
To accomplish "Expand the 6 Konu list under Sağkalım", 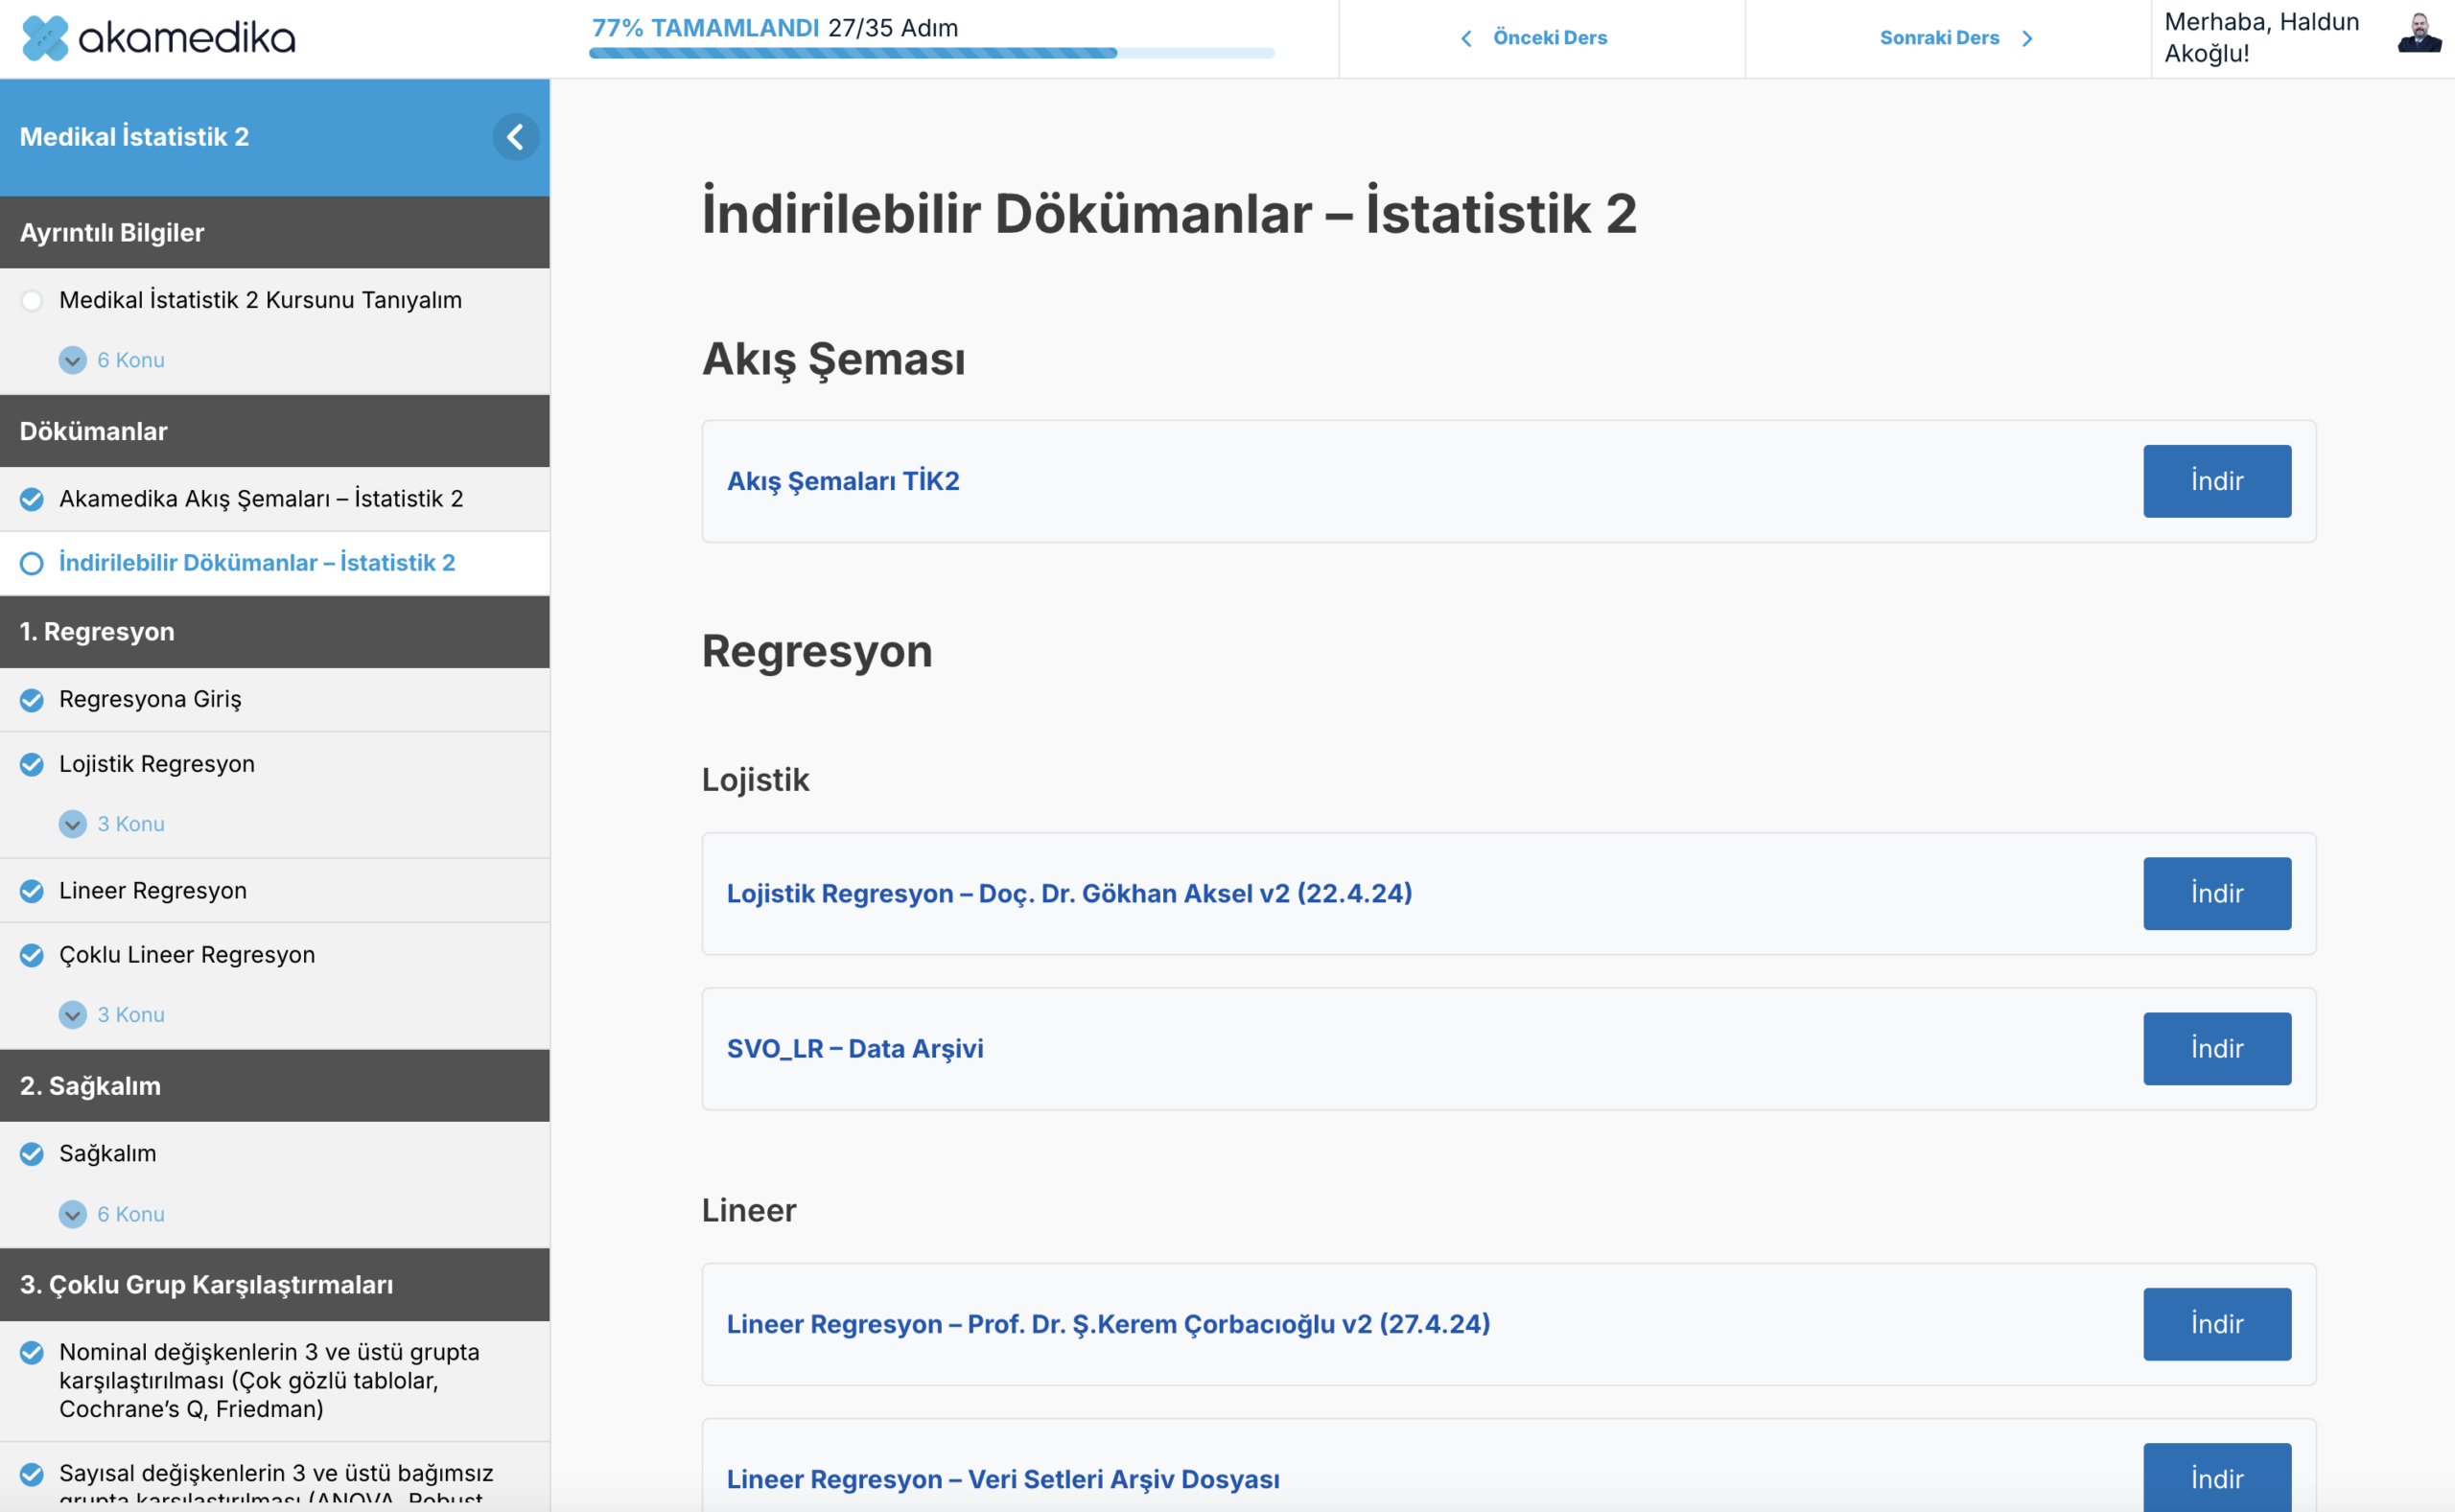I will coord(73,1214).
